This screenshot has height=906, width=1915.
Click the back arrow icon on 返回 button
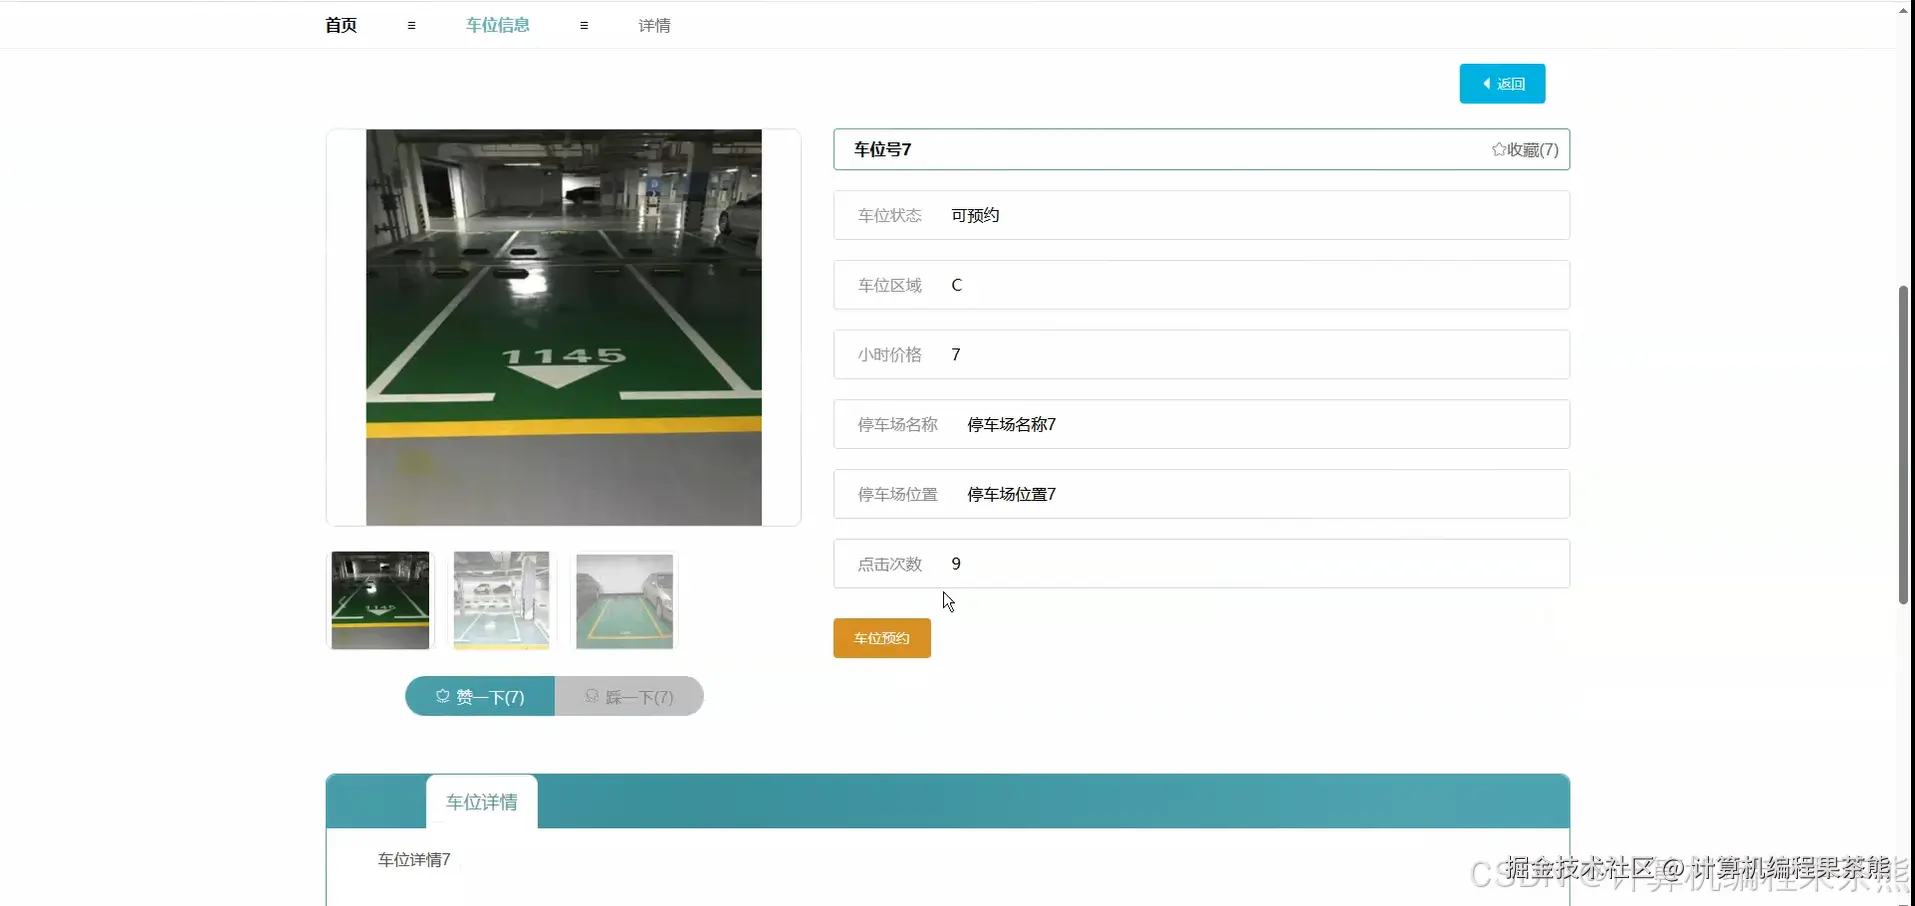1486,83
